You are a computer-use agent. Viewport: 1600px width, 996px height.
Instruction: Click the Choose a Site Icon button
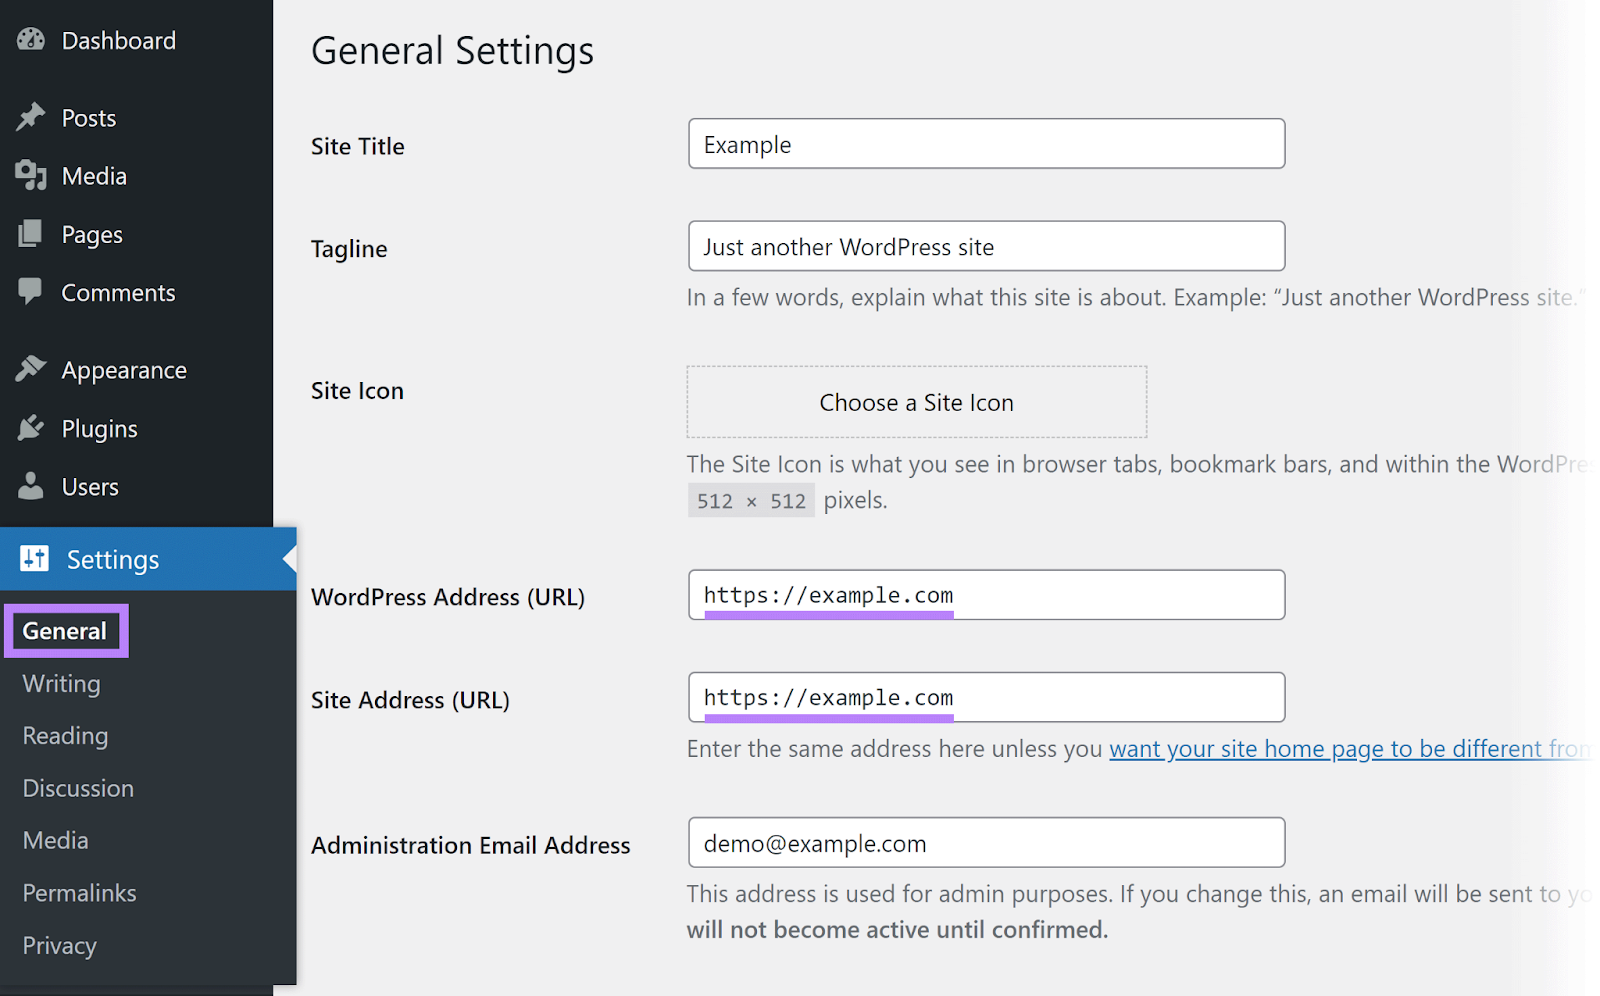916,402
